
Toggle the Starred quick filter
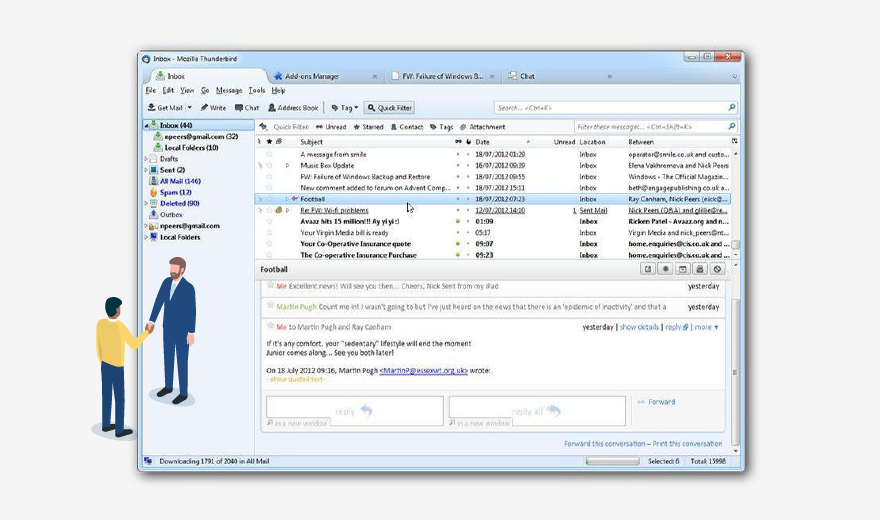368,127
